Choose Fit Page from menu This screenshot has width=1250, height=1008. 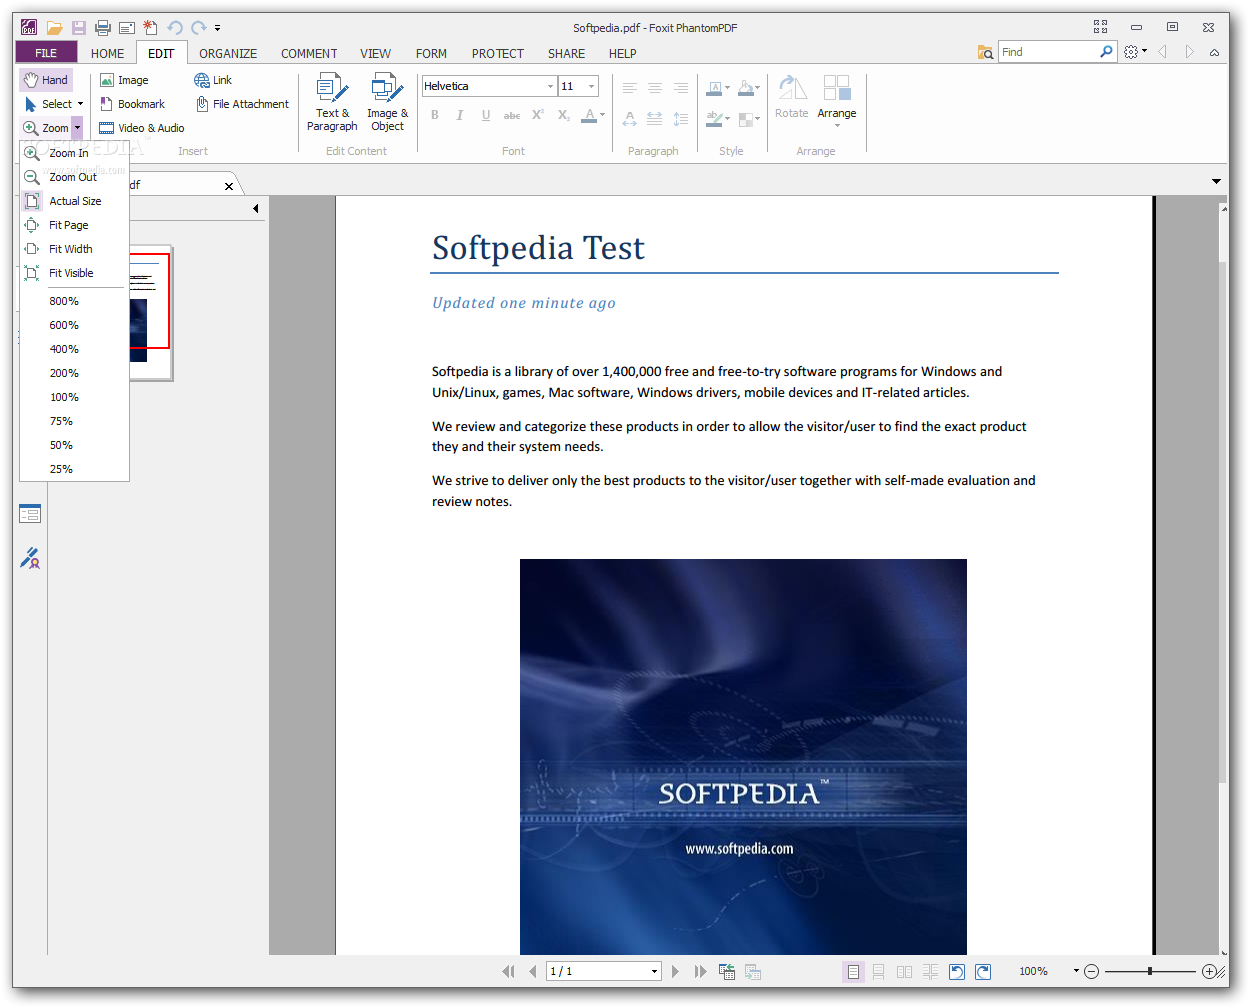(x=74, y=225)
